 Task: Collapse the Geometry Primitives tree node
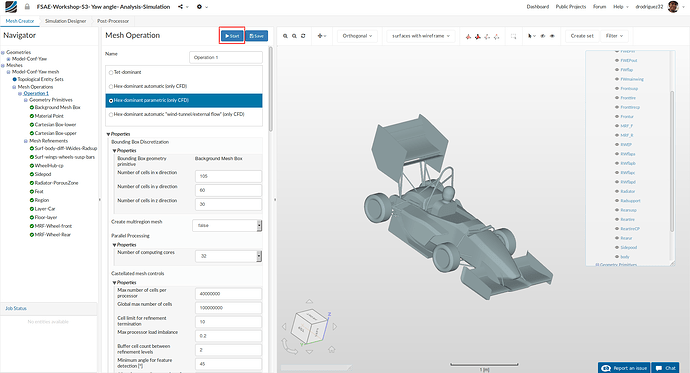click(x=26, y=100)
